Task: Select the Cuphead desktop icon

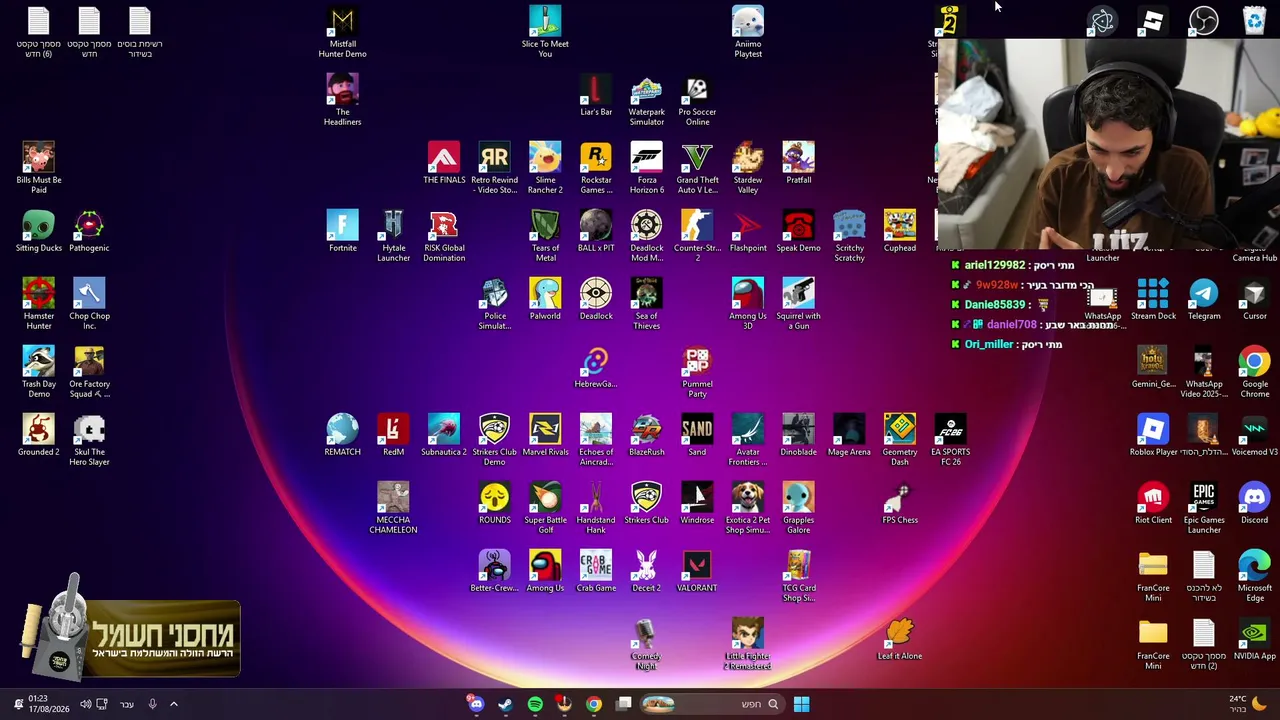Action: [900, 232]
